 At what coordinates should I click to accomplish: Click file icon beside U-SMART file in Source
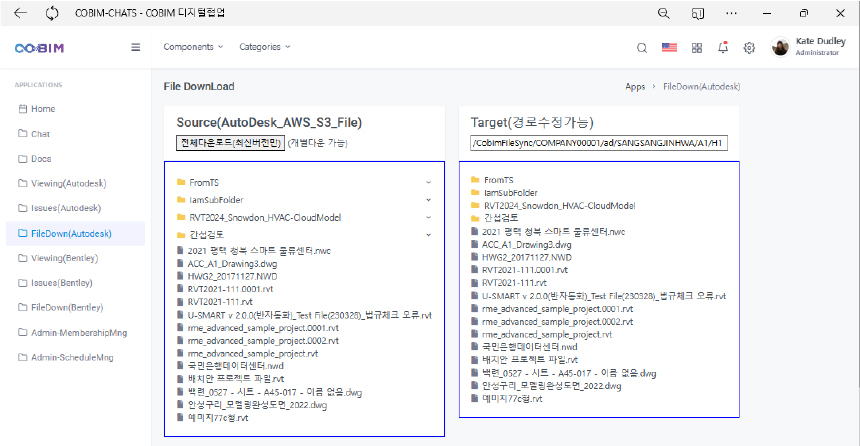(180, 315)
